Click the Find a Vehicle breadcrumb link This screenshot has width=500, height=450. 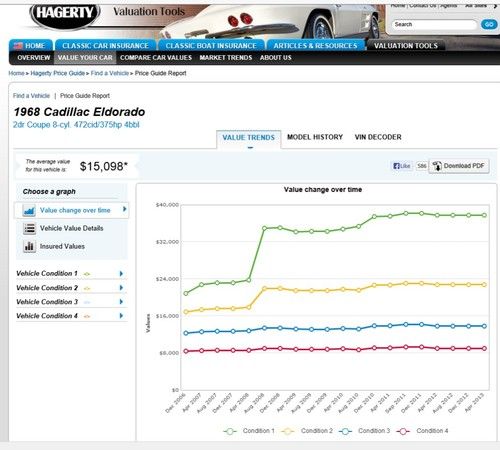(110, 73)
